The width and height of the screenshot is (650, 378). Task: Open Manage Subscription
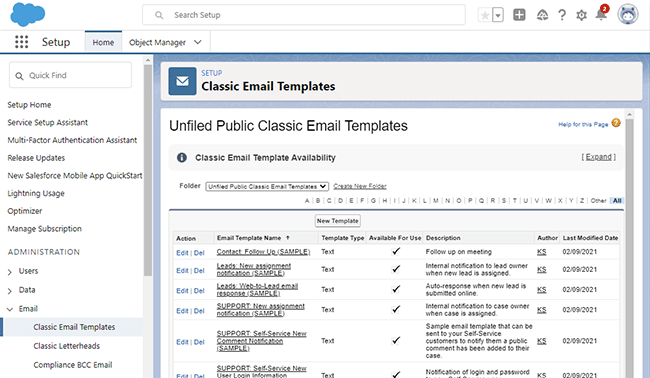[44, 229]
